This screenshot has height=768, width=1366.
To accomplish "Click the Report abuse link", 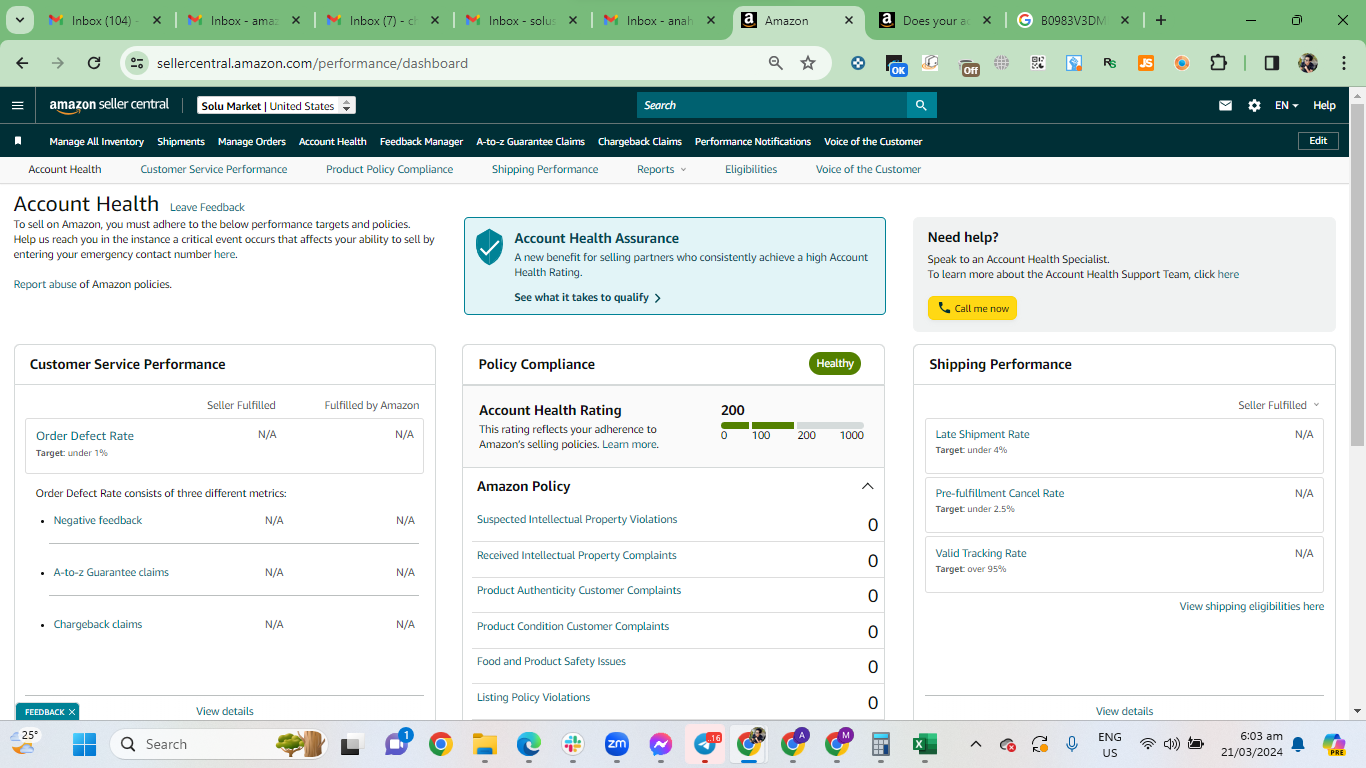I will pos(45,284).
